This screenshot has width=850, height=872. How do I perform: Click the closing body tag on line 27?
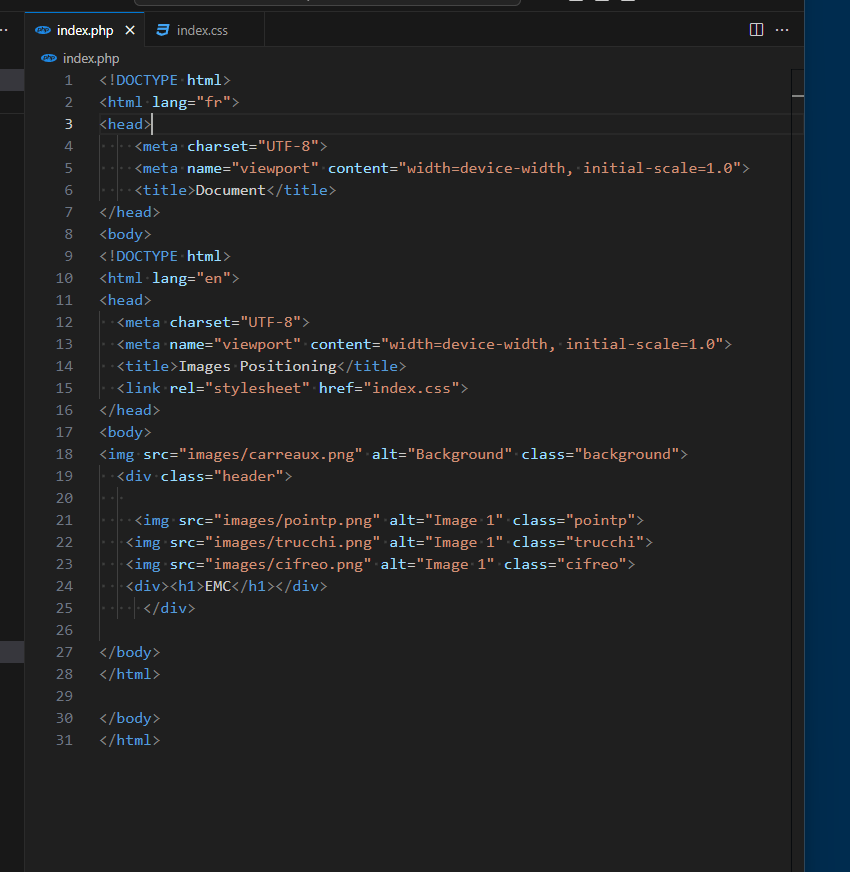pyautogui.click(x=130, y=652)
